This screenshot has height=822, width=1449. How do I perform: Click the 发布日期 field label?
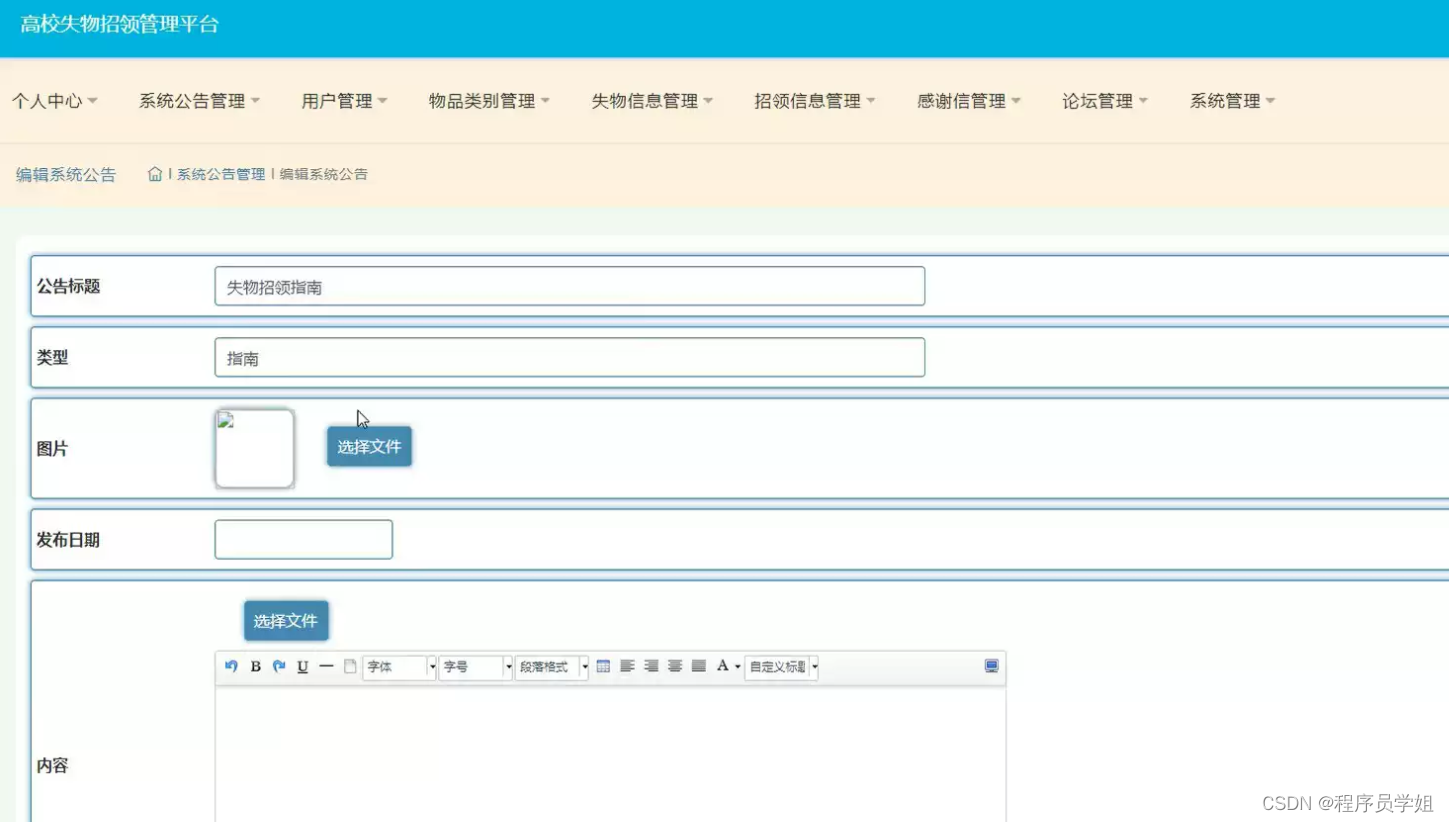tap(68, 540)
